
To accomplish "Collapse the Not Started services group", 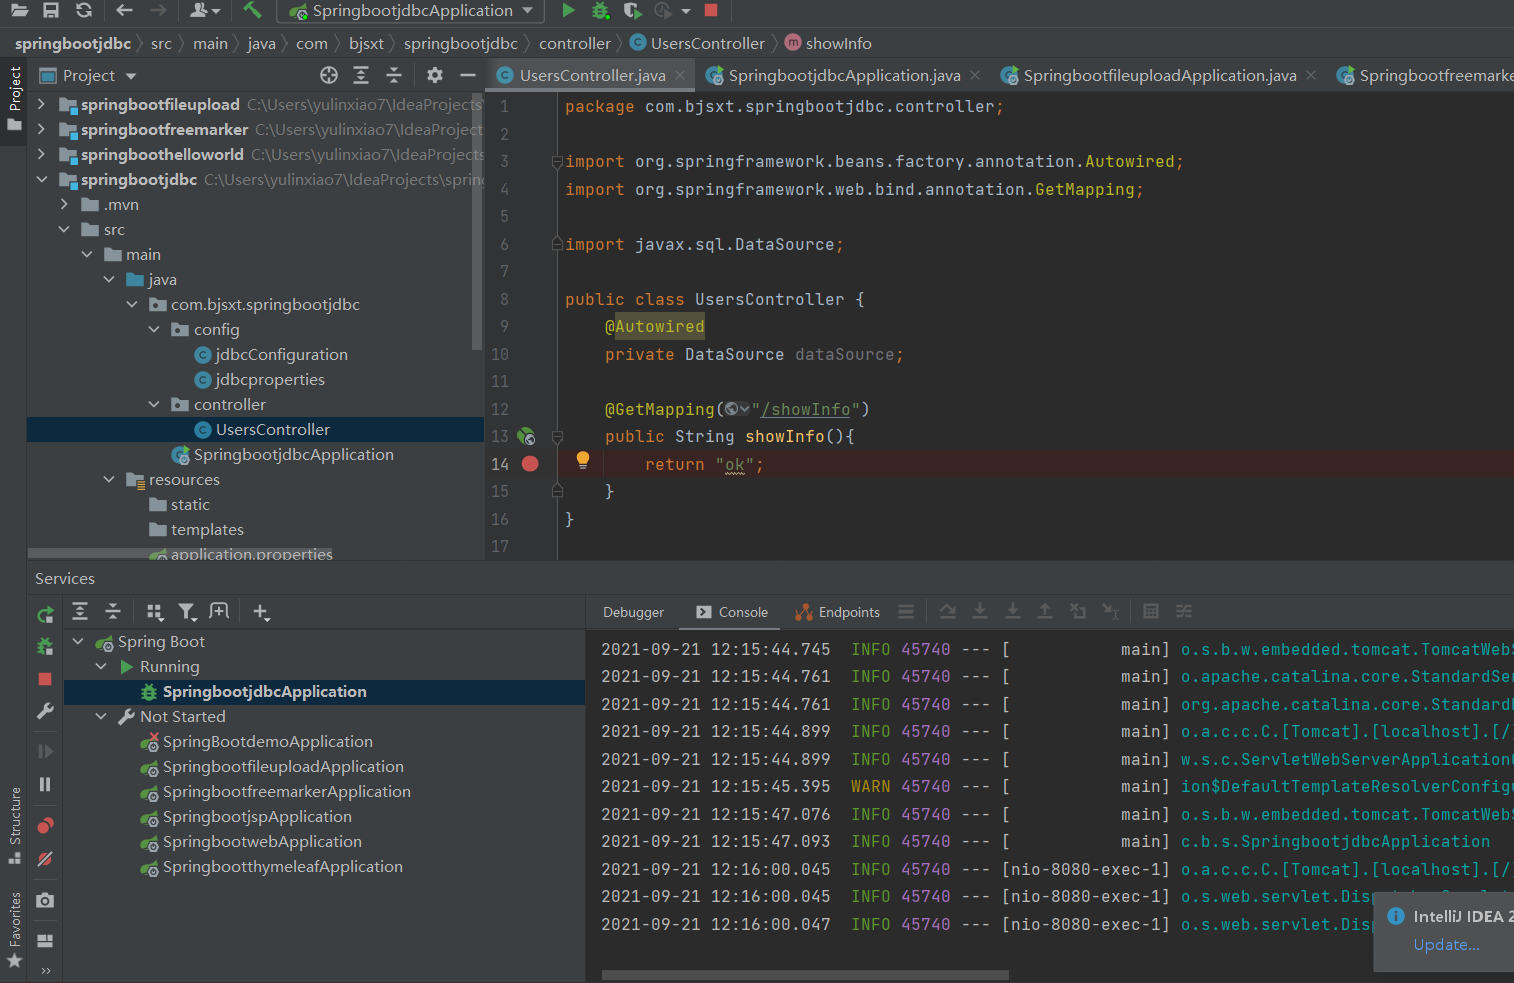I will 101,716.
